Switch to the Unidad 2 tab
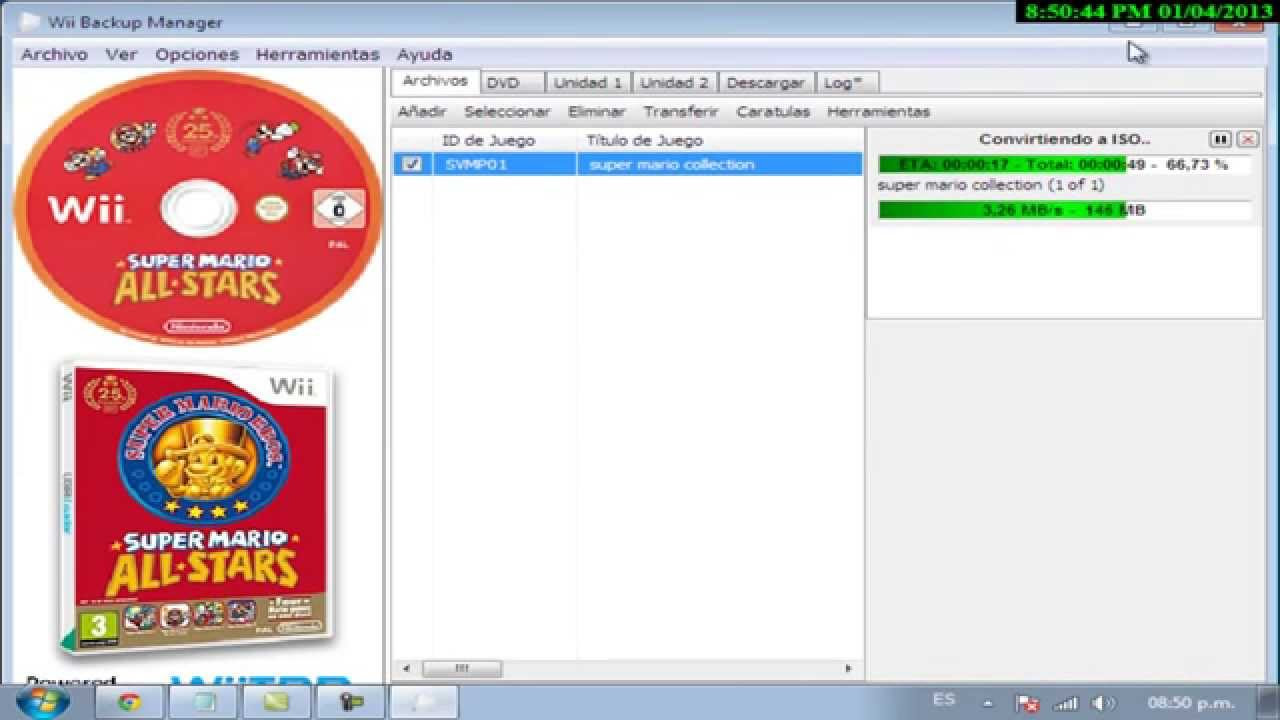Image resolution: width=1280 pixels, height=720 pixels. [674, 83]
